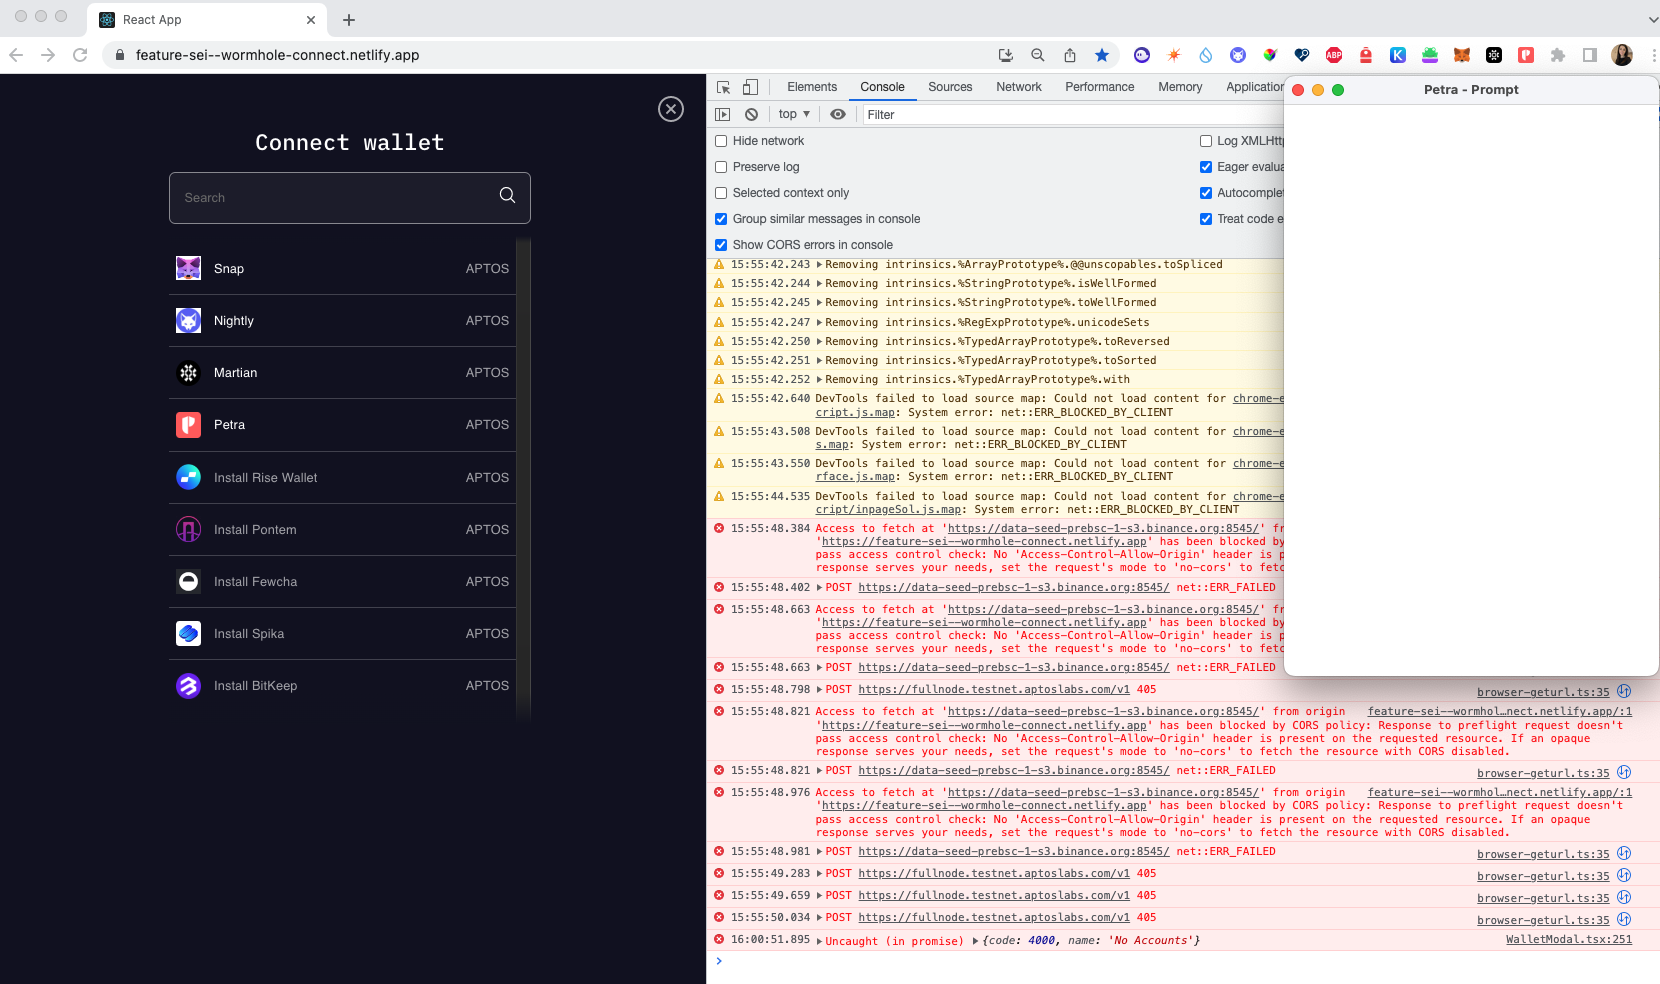Click the Search field in Connect wallet modal
This screenshot has width=1660, height=984.
point(340,197)
